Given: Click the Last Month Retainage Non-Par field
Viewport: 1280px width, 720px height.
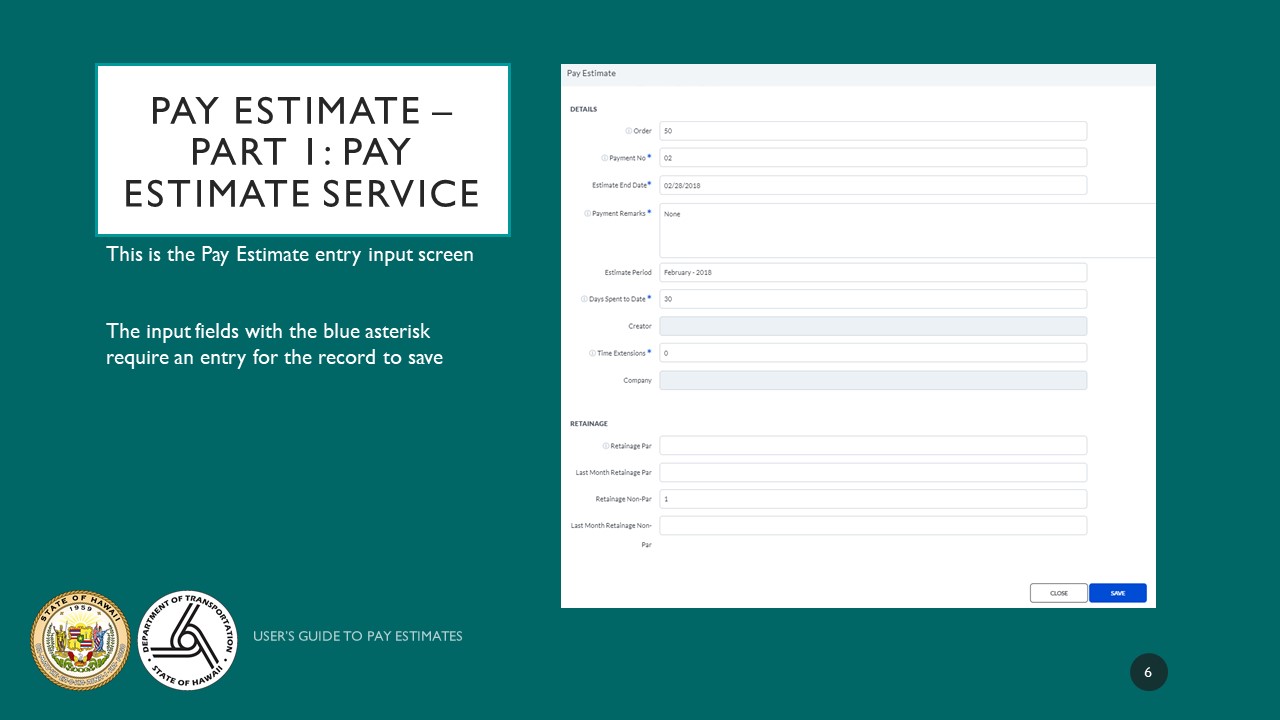Looking at the screenshot, I should 873,525.
